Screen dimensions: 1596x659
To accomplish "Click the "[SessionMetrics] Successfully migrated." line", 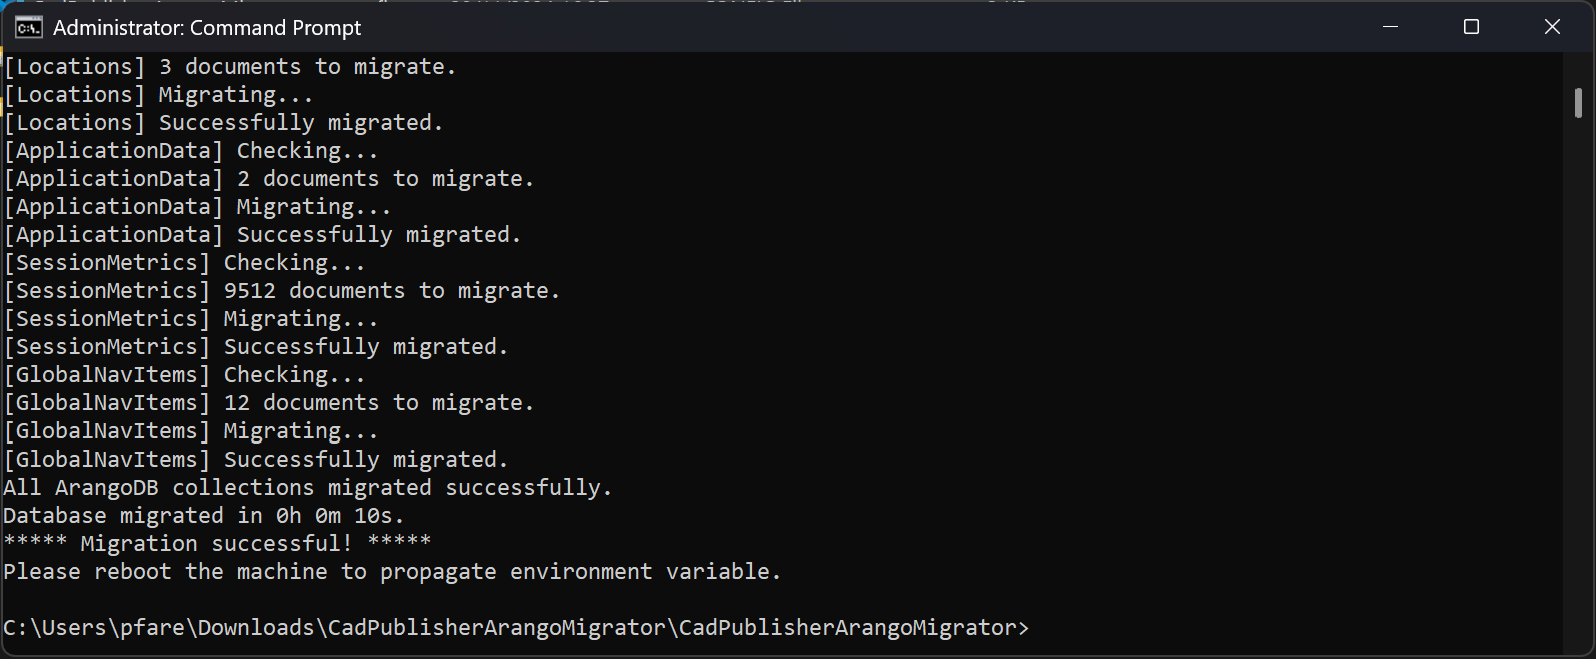I will [x=256, y=347].
